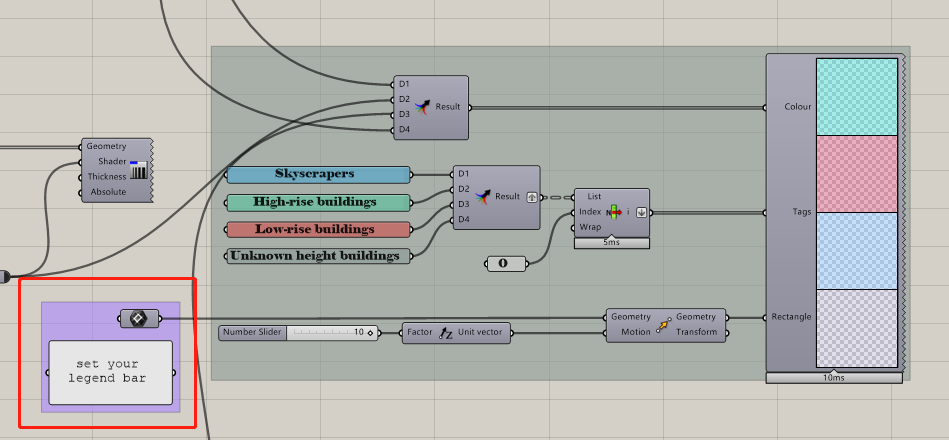Click the Wrap input on List Item
949x440 pixels.
(589, 228)
